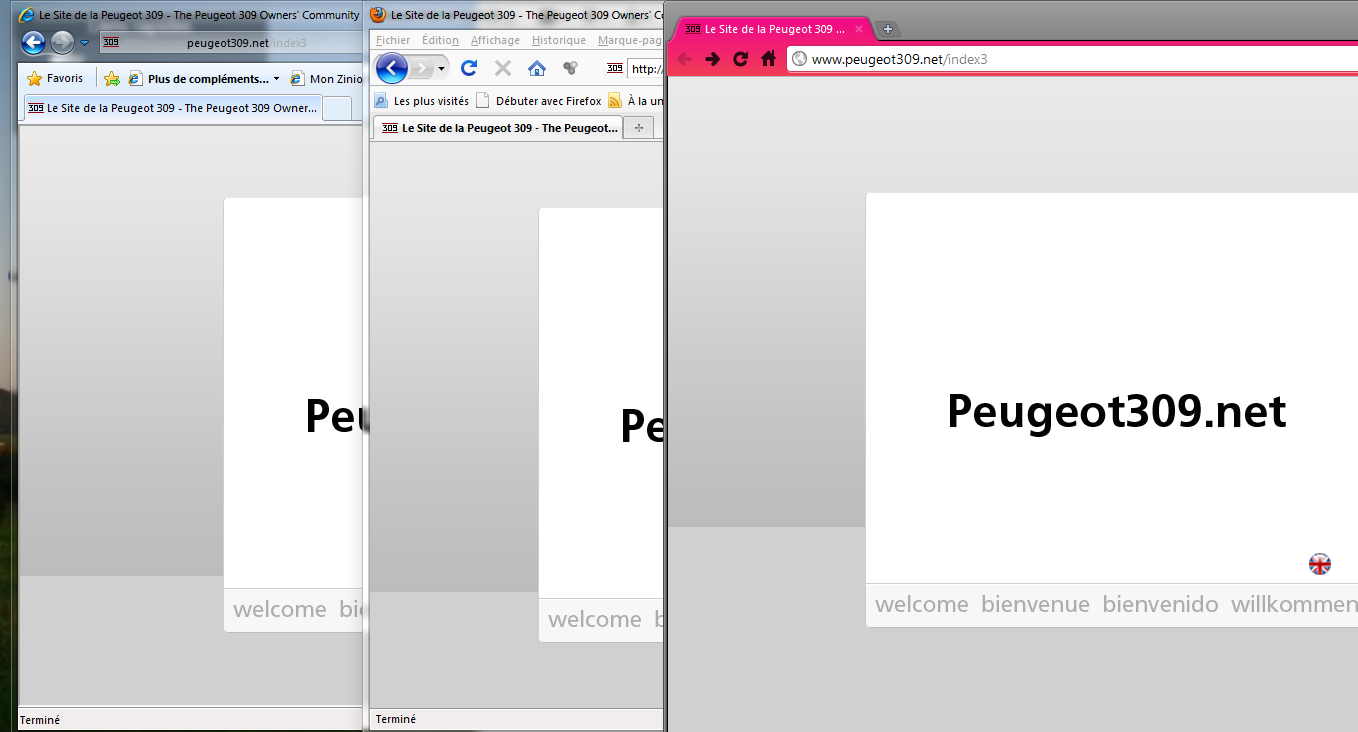Go back in Firefox window
The height and width of the screenshot is (732, 1358).
(x=391, y=68)
